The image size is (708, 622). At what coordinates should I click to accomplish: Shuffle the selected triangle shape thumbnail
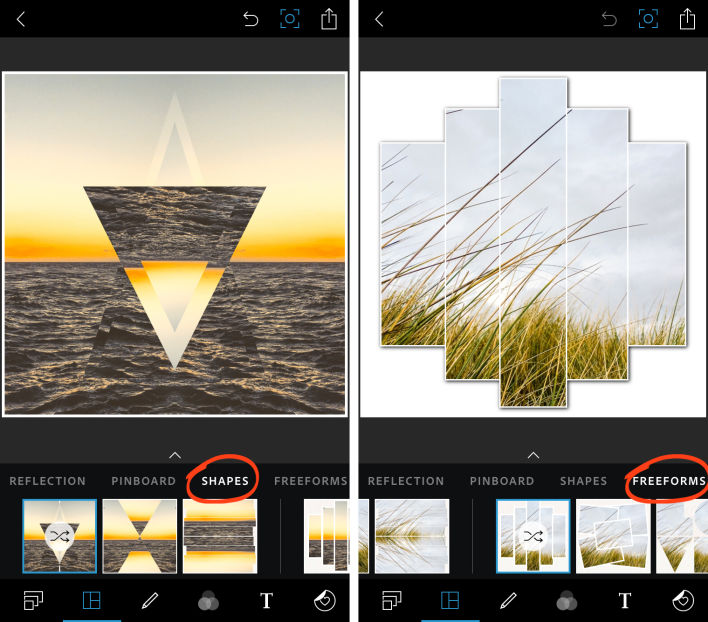coord(60,536)
